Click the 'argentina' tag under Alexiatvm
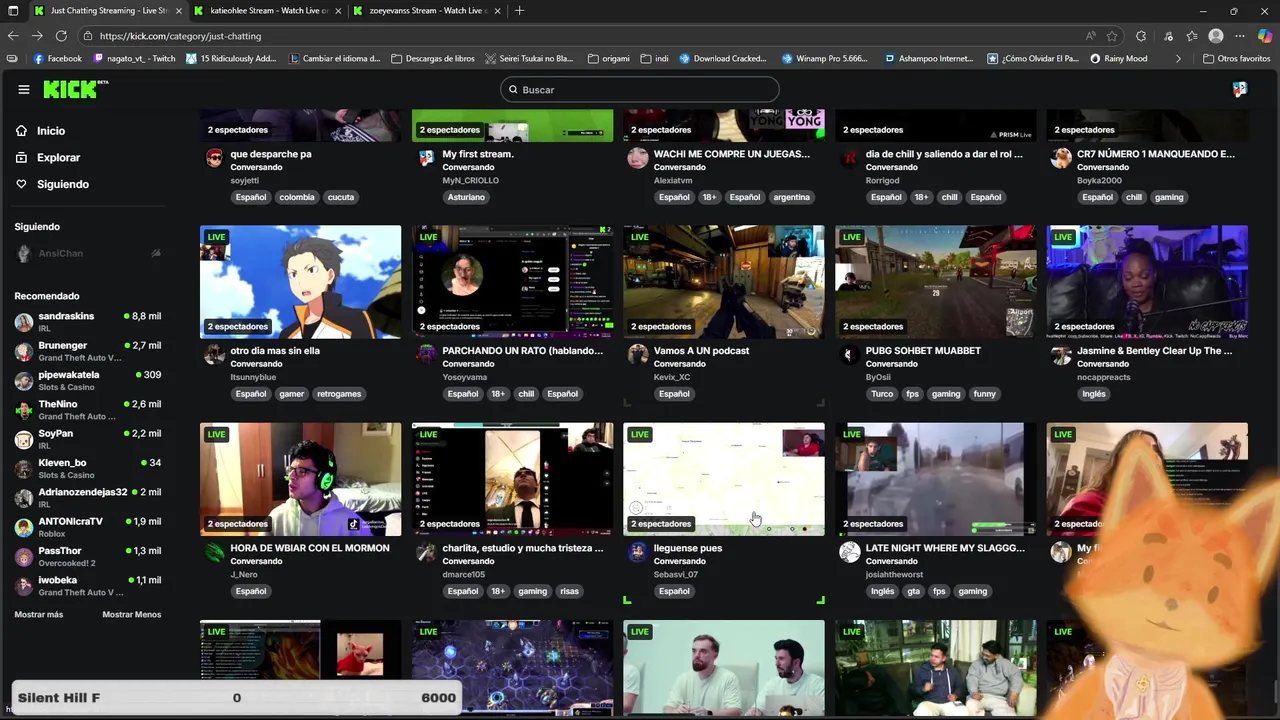1280x720 pixels. 791,197
